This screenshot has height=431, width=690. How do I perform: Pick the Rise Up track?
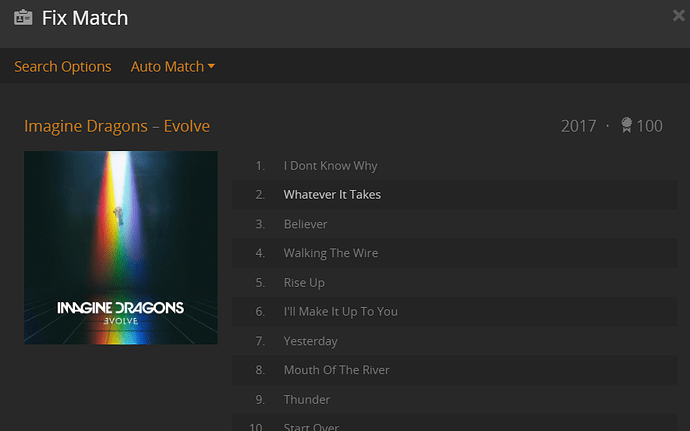click(455, 283)
